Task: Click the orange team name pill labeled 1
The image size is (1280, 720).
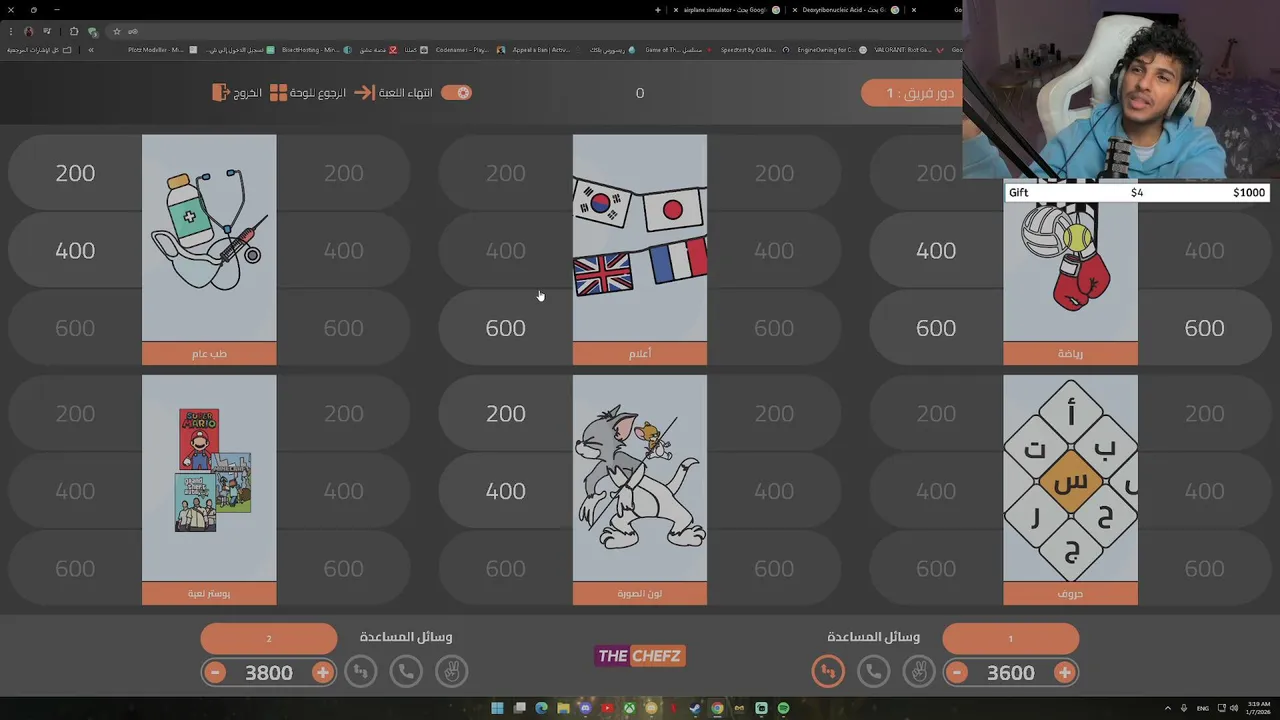Action: click(x=1010, y=638)
